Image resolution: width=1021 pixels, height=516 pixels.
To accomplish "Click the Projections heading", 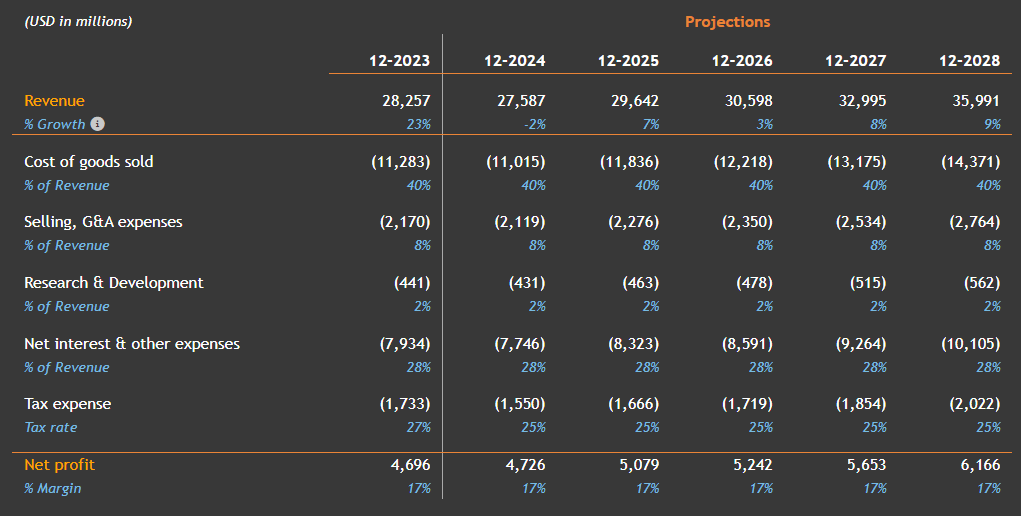I will pos(727,22).
